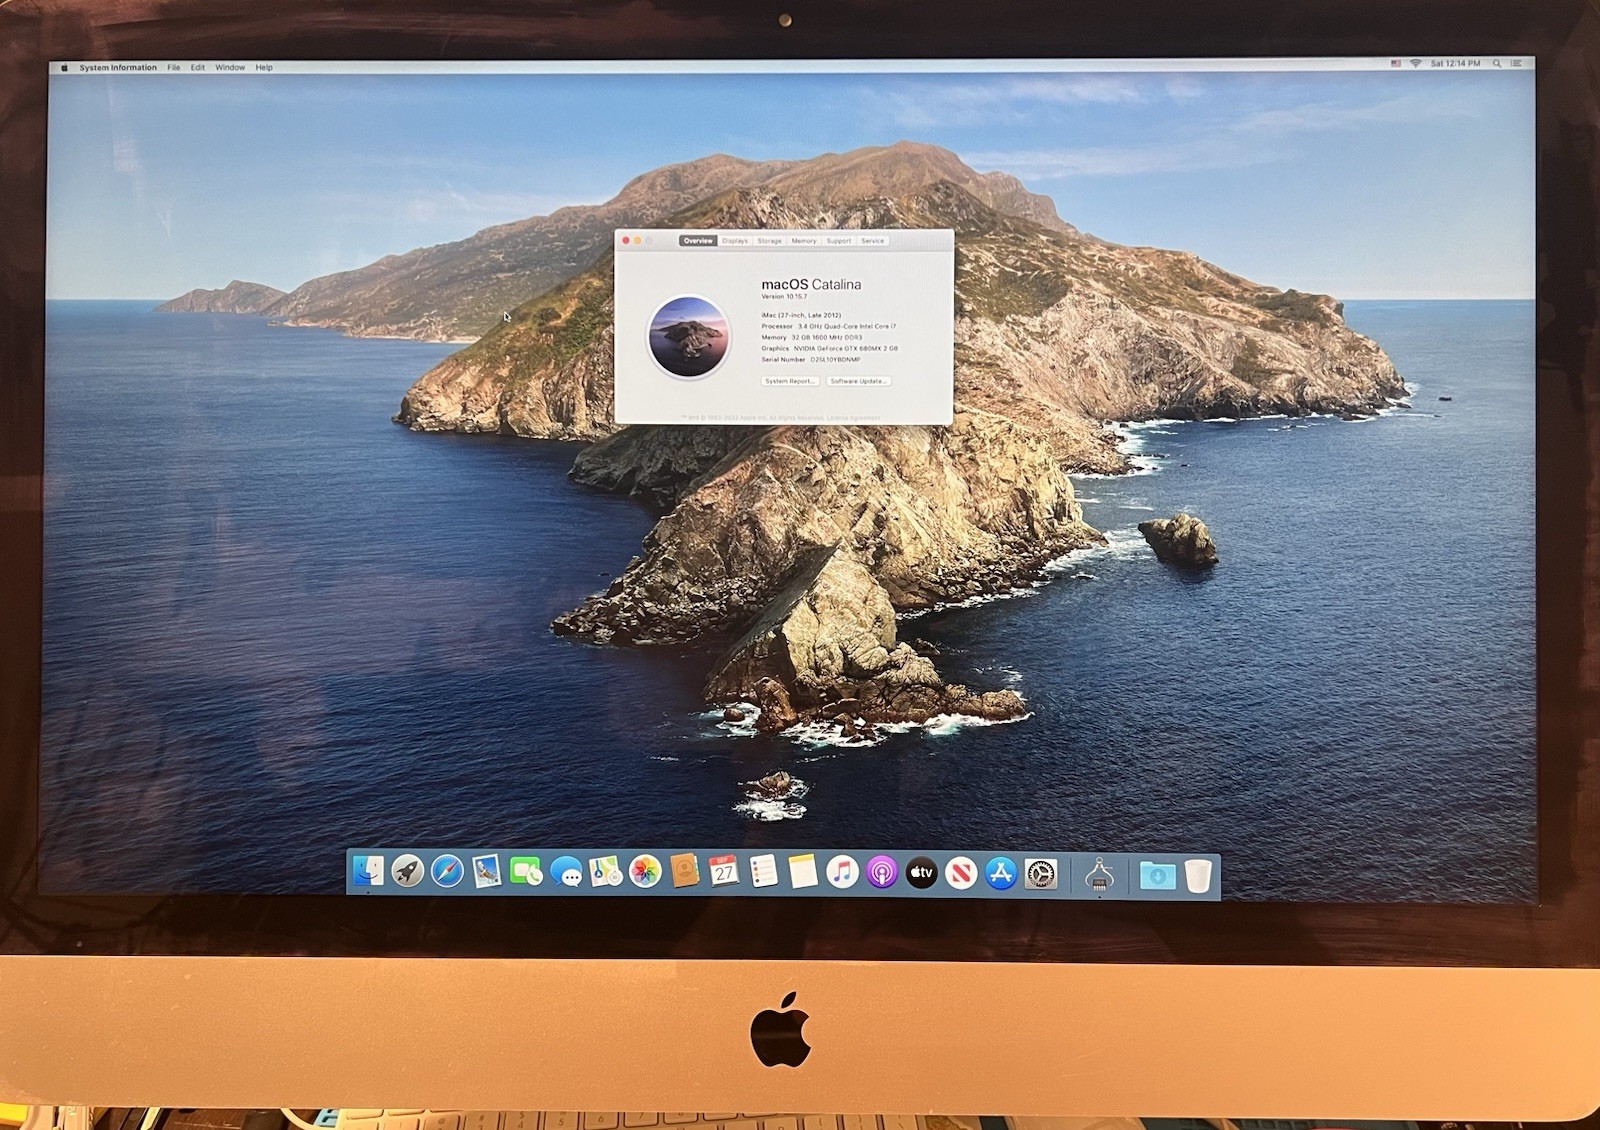Open the Downloads folder in Dock

coord(1157,876)
